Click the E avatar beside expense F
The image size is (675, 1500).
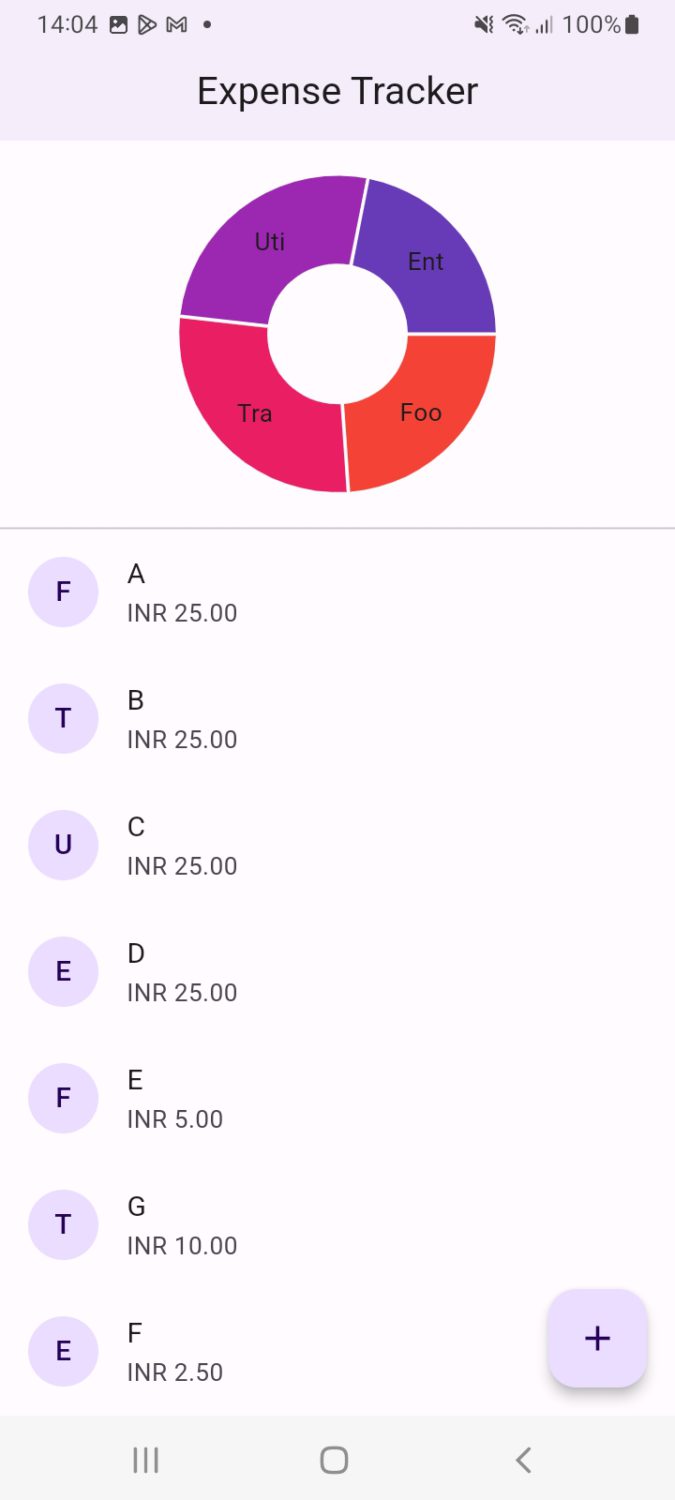tap(63, 1351)
